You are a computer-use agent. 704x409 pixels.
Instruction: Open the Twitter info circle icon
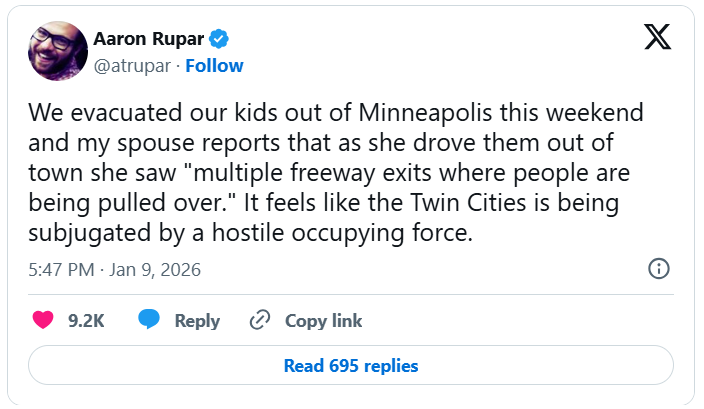pyautogui.click(x=659, y=269)
